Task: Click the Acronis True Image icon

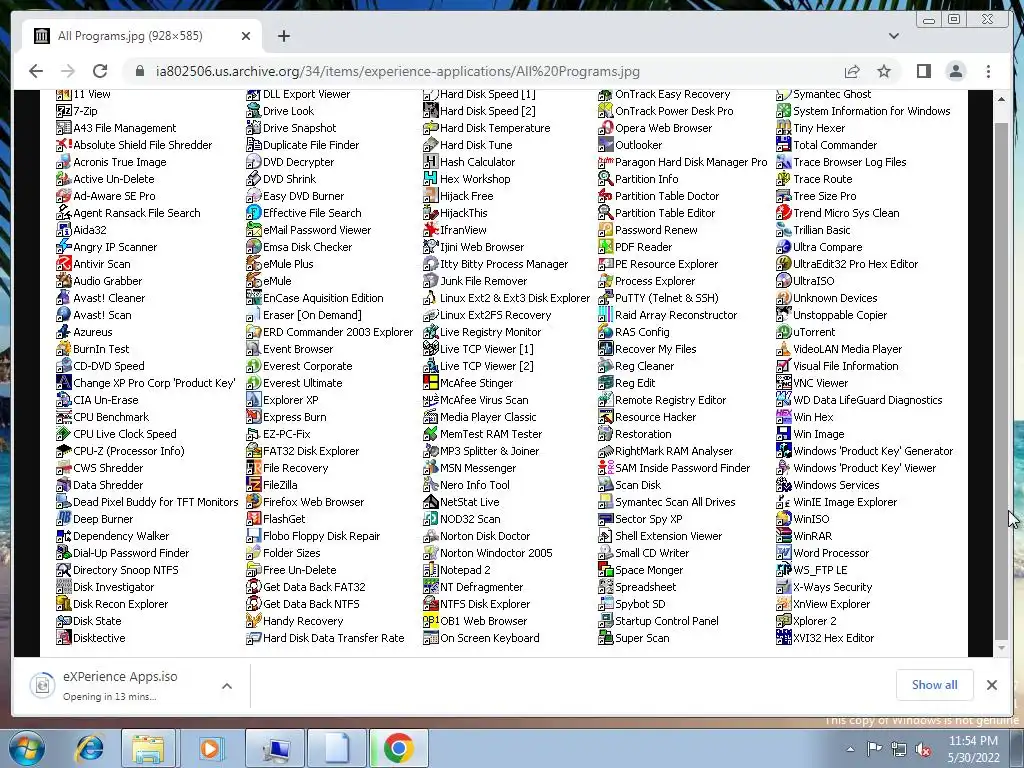Action: (63, 162)
